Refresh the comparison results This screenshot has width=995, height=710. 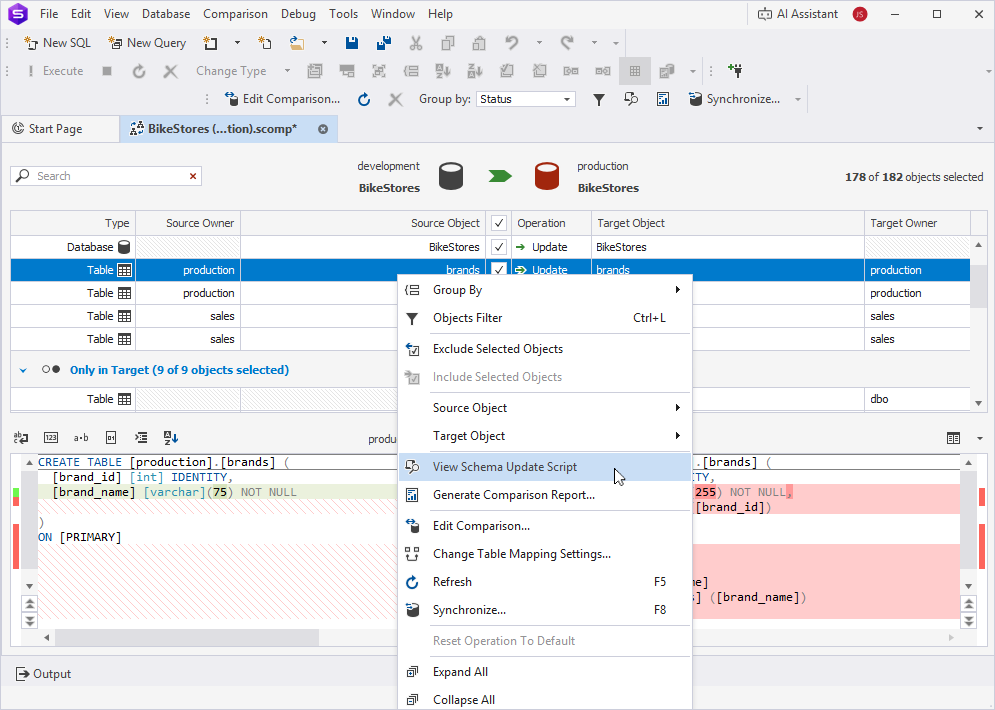pyautogui.click(x=363, y=99)
